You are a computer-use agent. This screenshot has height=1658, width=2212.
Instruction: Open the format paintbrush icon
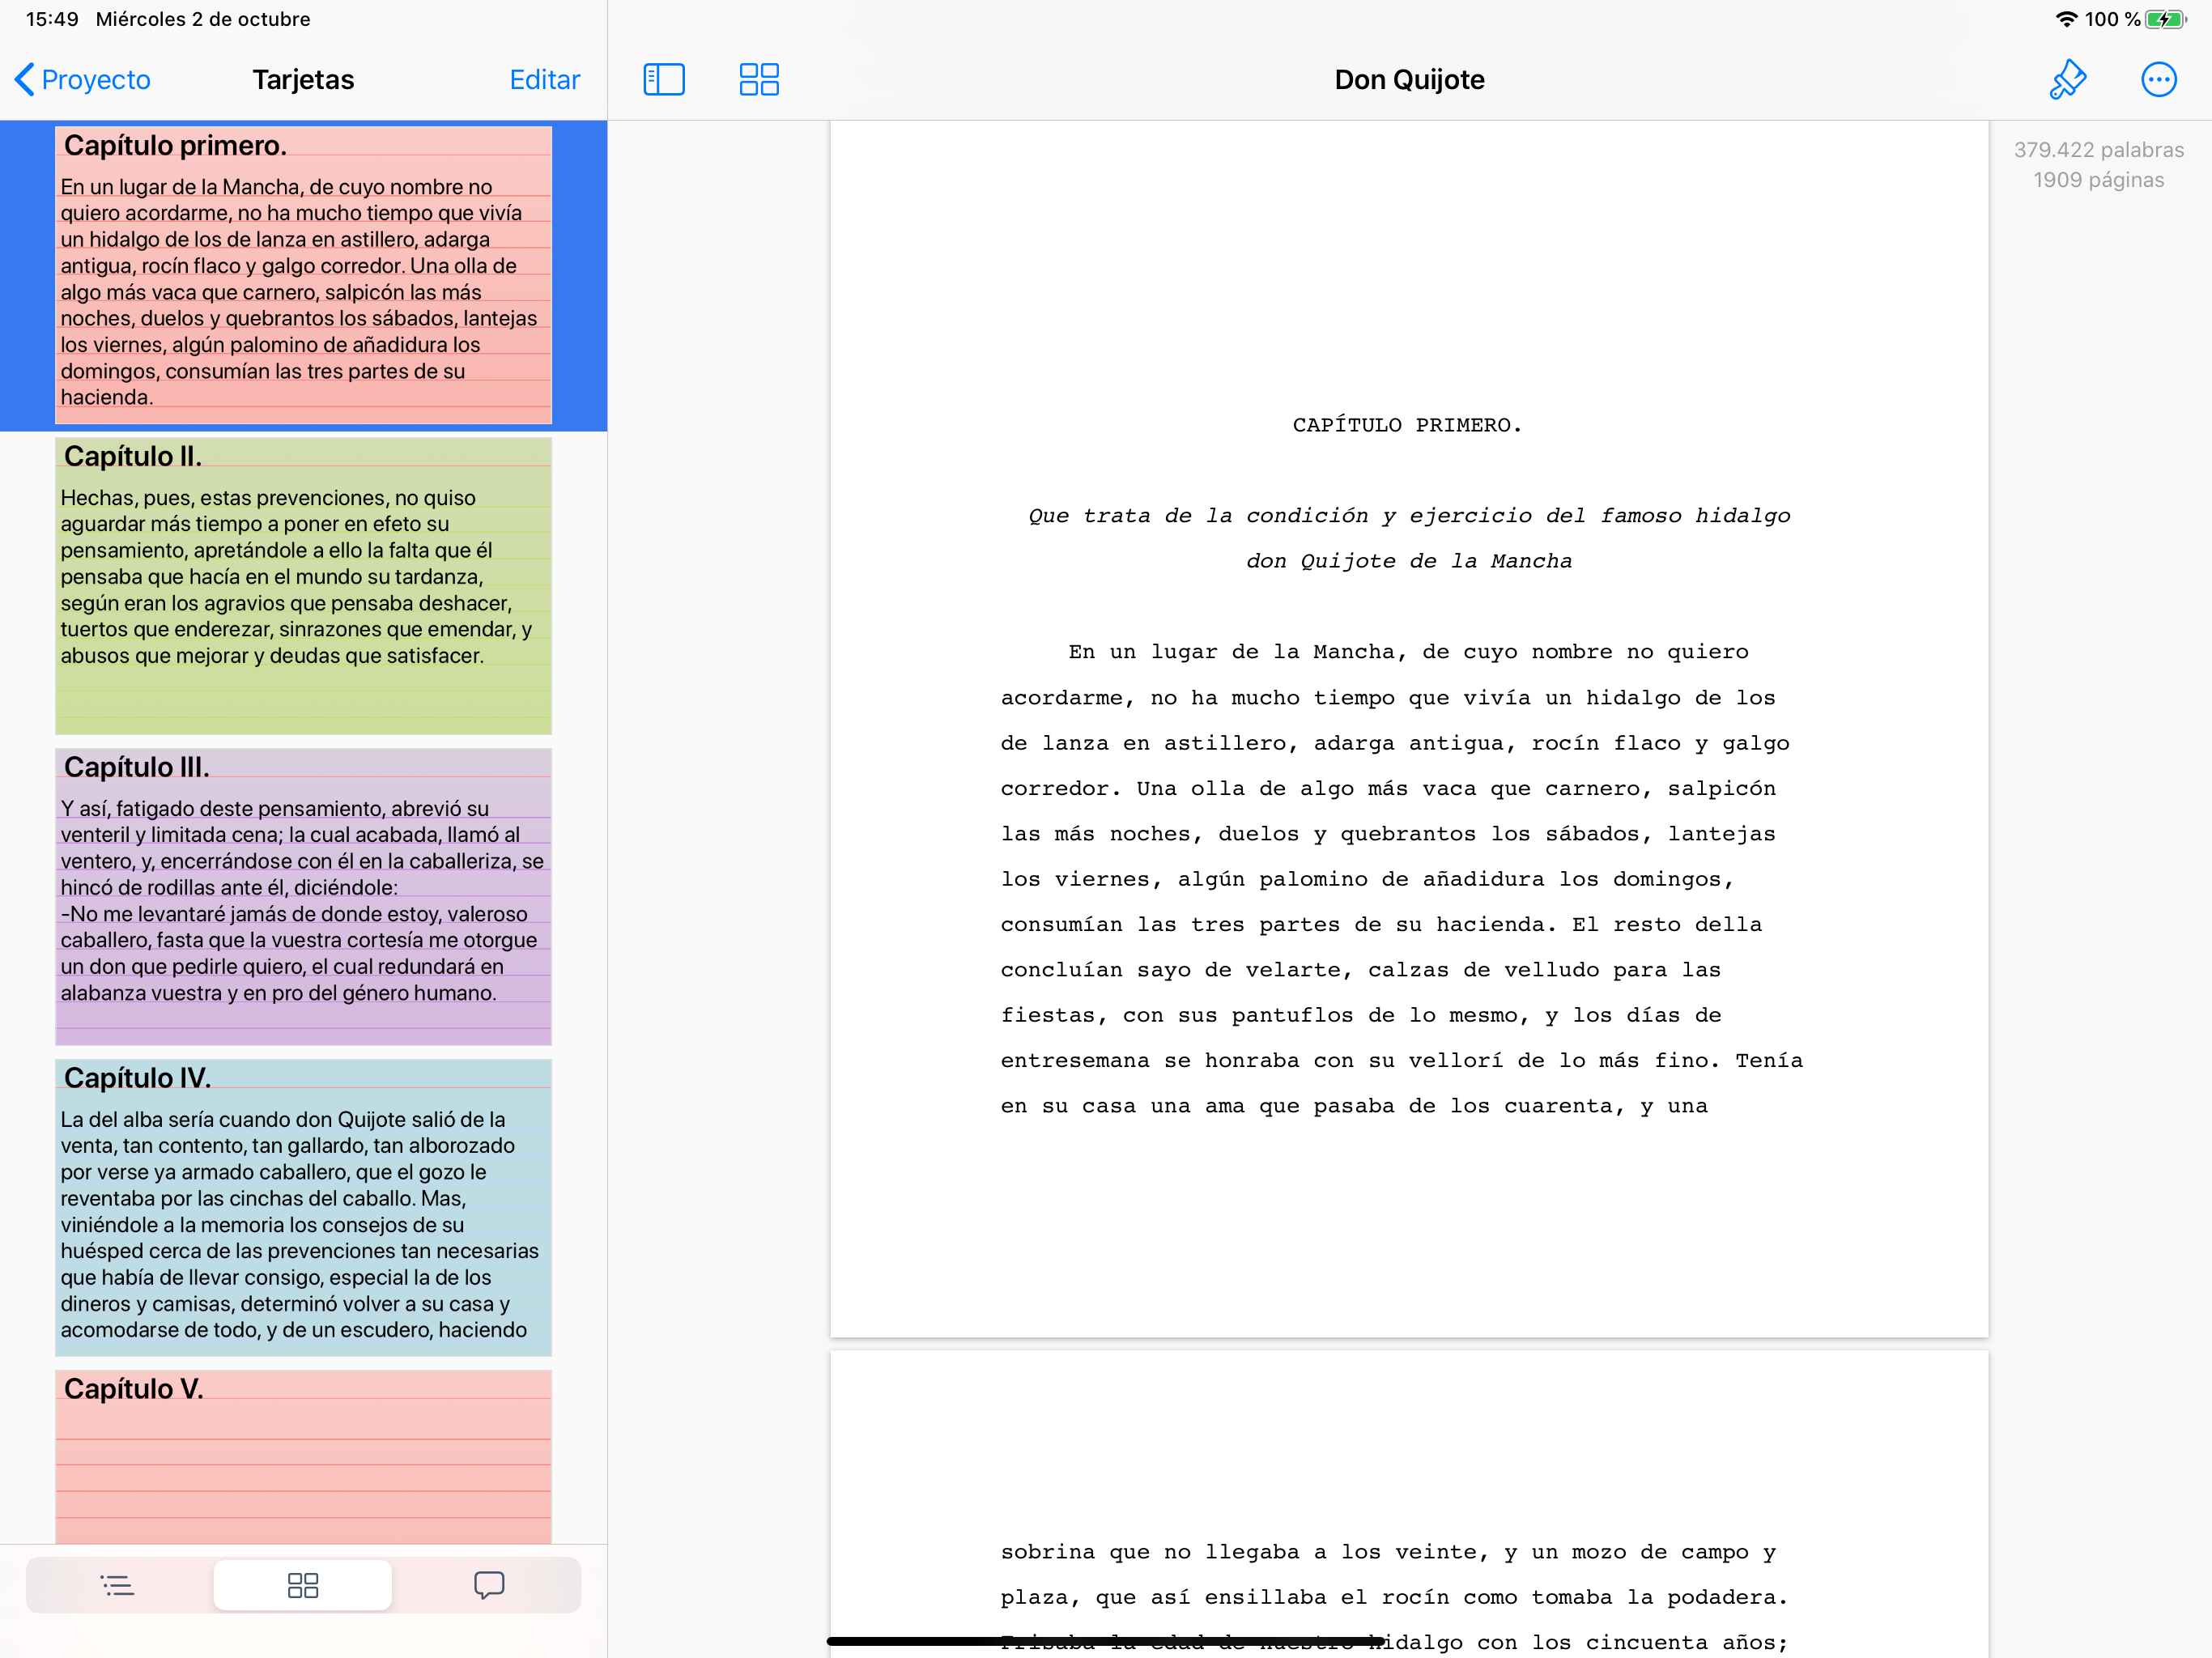tap(2067, 80)
